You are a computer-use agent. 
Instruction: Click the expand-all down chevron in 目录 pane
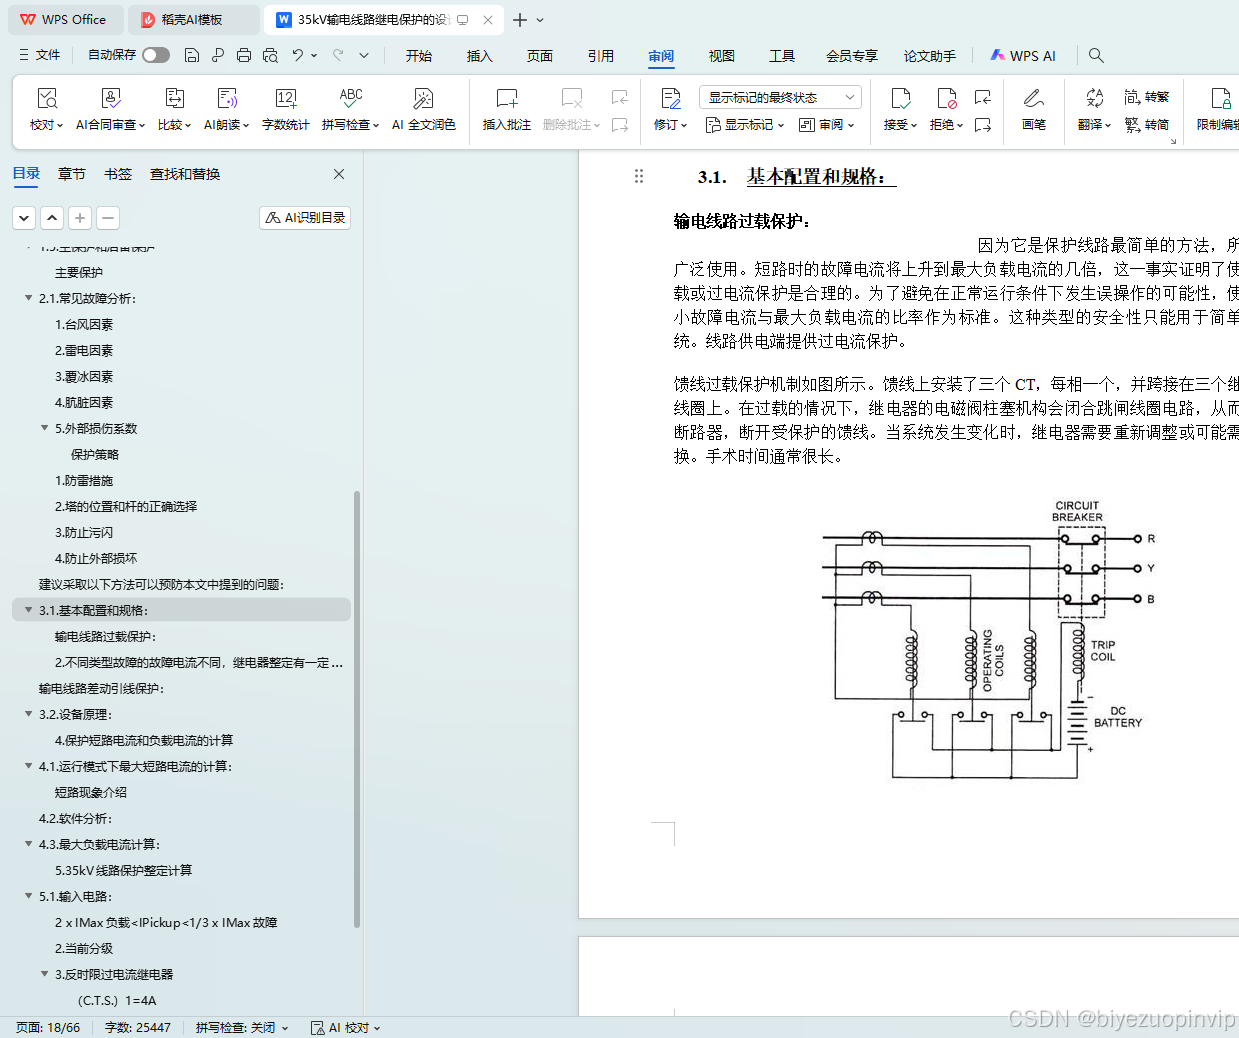pyautogui.click(x=24, y=217)
